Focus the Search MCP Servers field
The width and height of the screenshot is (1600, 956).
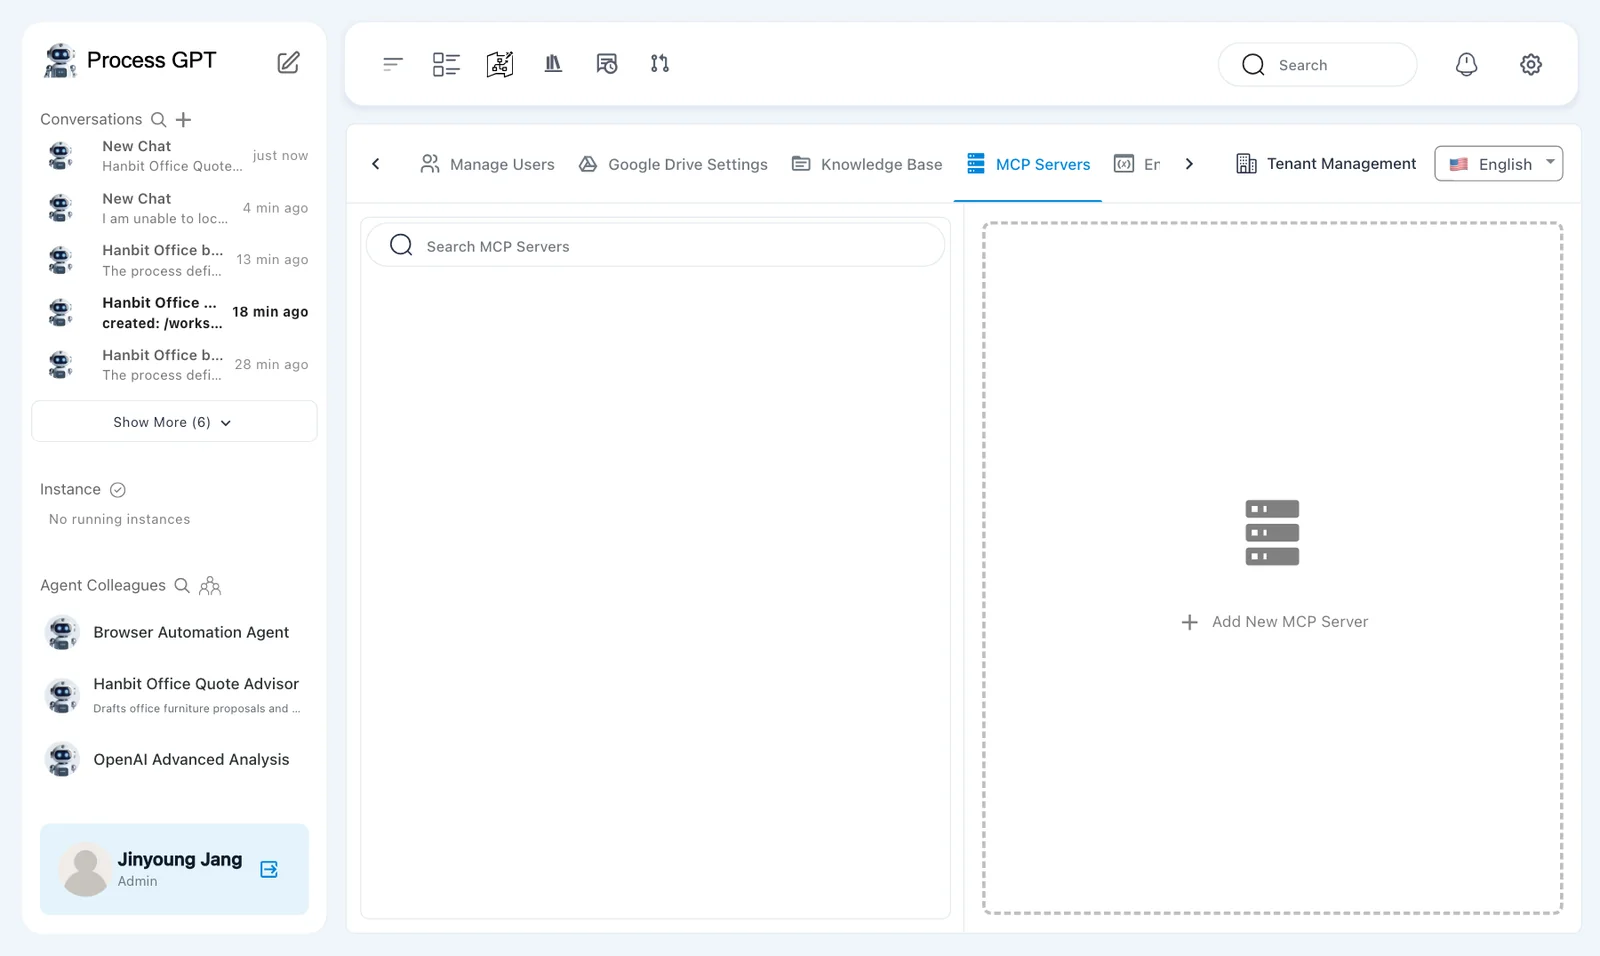[655, 246]
